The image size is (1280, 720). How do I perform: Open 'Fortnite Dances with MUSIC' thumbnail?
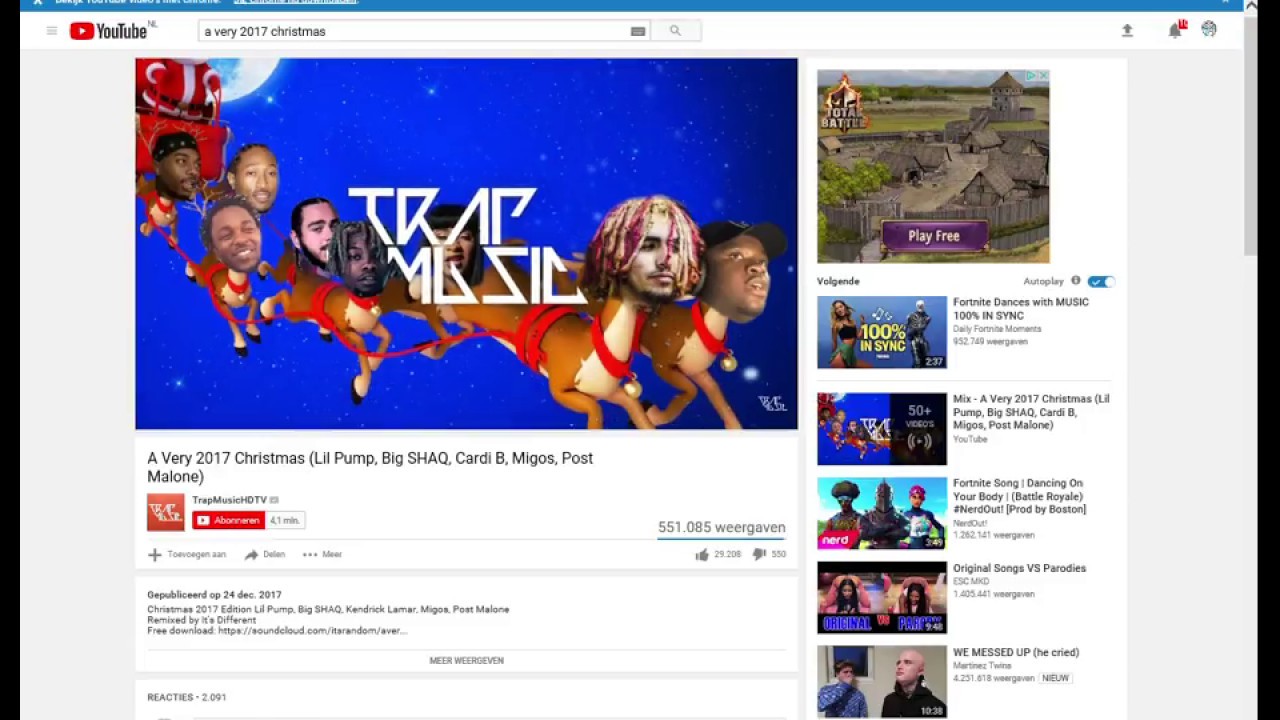pos(882,332)
